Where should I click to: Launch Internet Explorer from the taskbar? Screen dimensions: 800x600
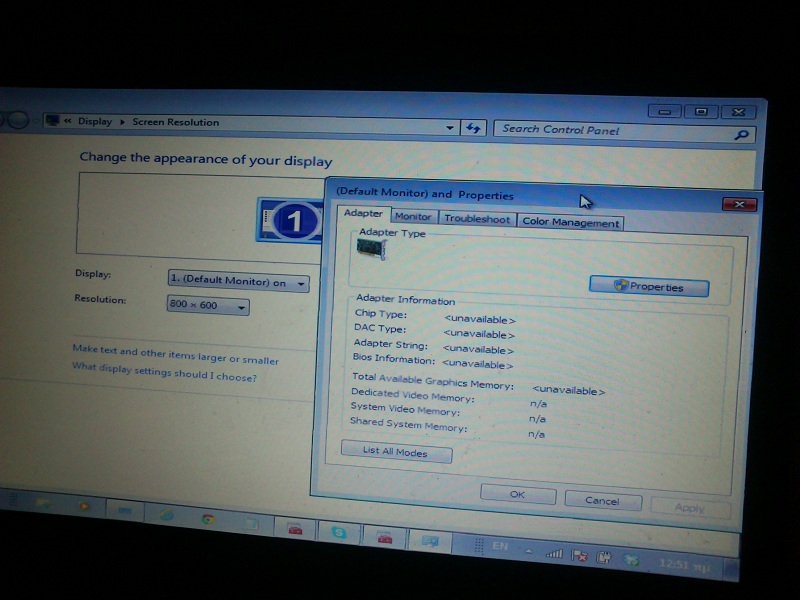point(167,515)
